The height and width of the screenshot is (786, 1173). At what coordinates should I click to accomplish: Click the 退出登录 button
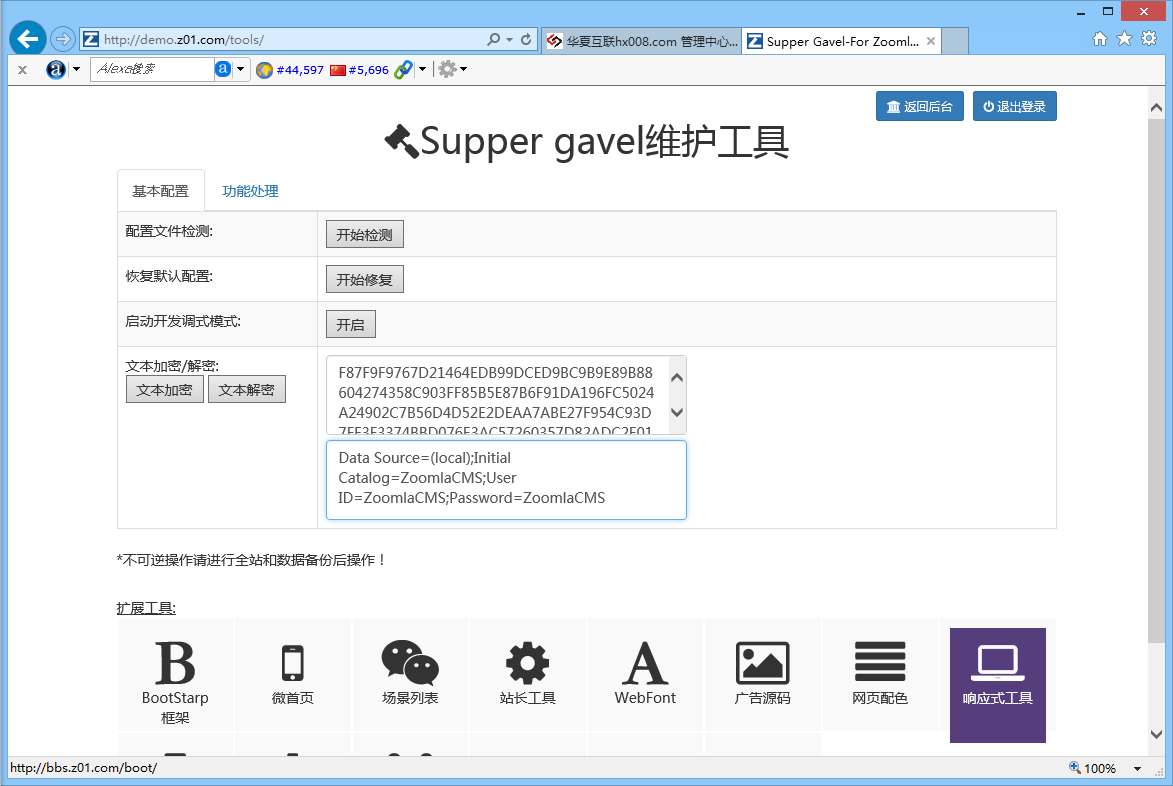[x=1014, y=106]
